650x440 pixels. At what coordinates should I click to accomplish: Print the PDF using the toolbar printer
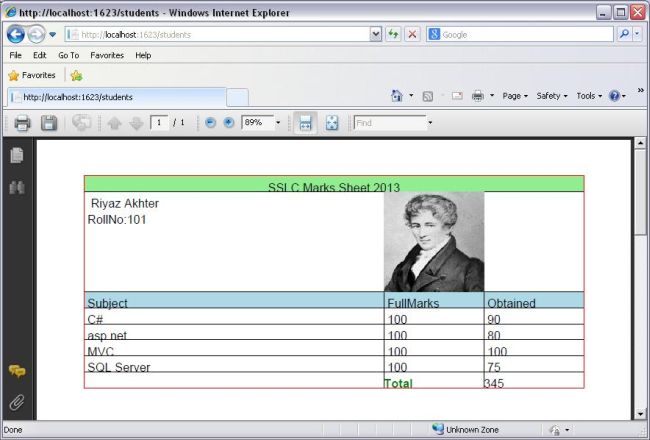tap(22, 123)
